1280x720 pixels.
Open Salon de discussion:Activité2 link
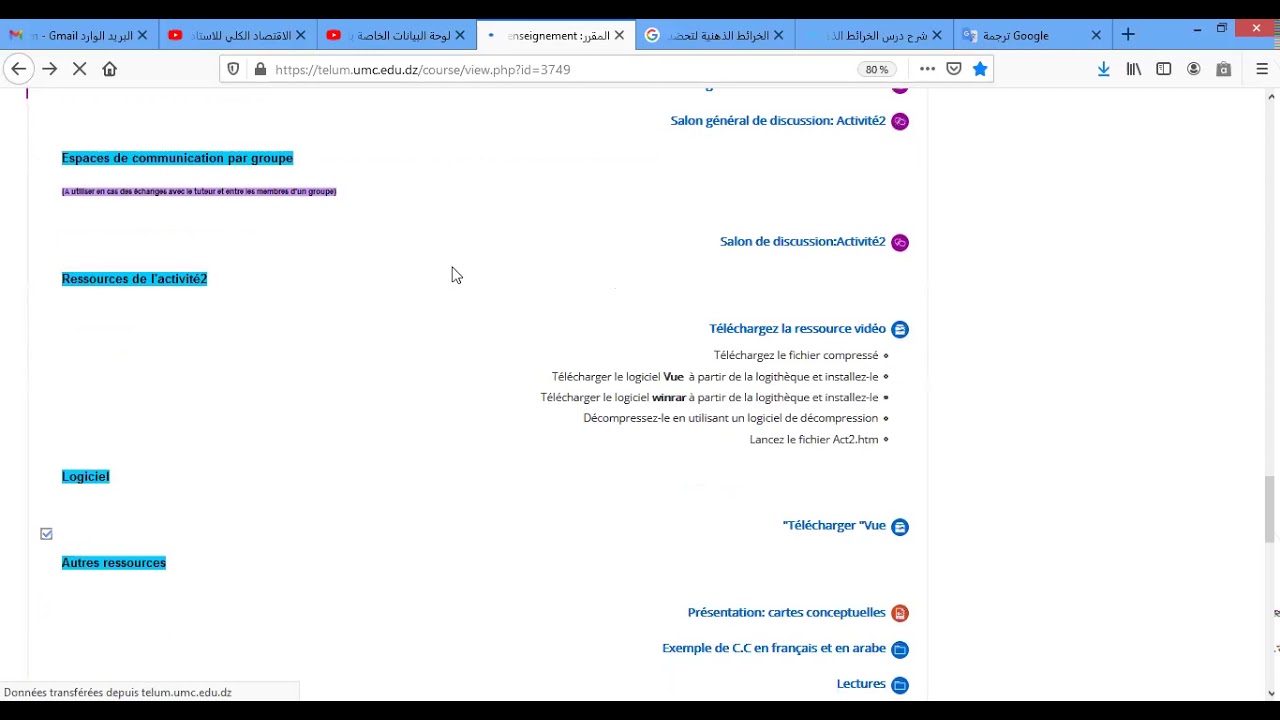[x=803, y=242]
